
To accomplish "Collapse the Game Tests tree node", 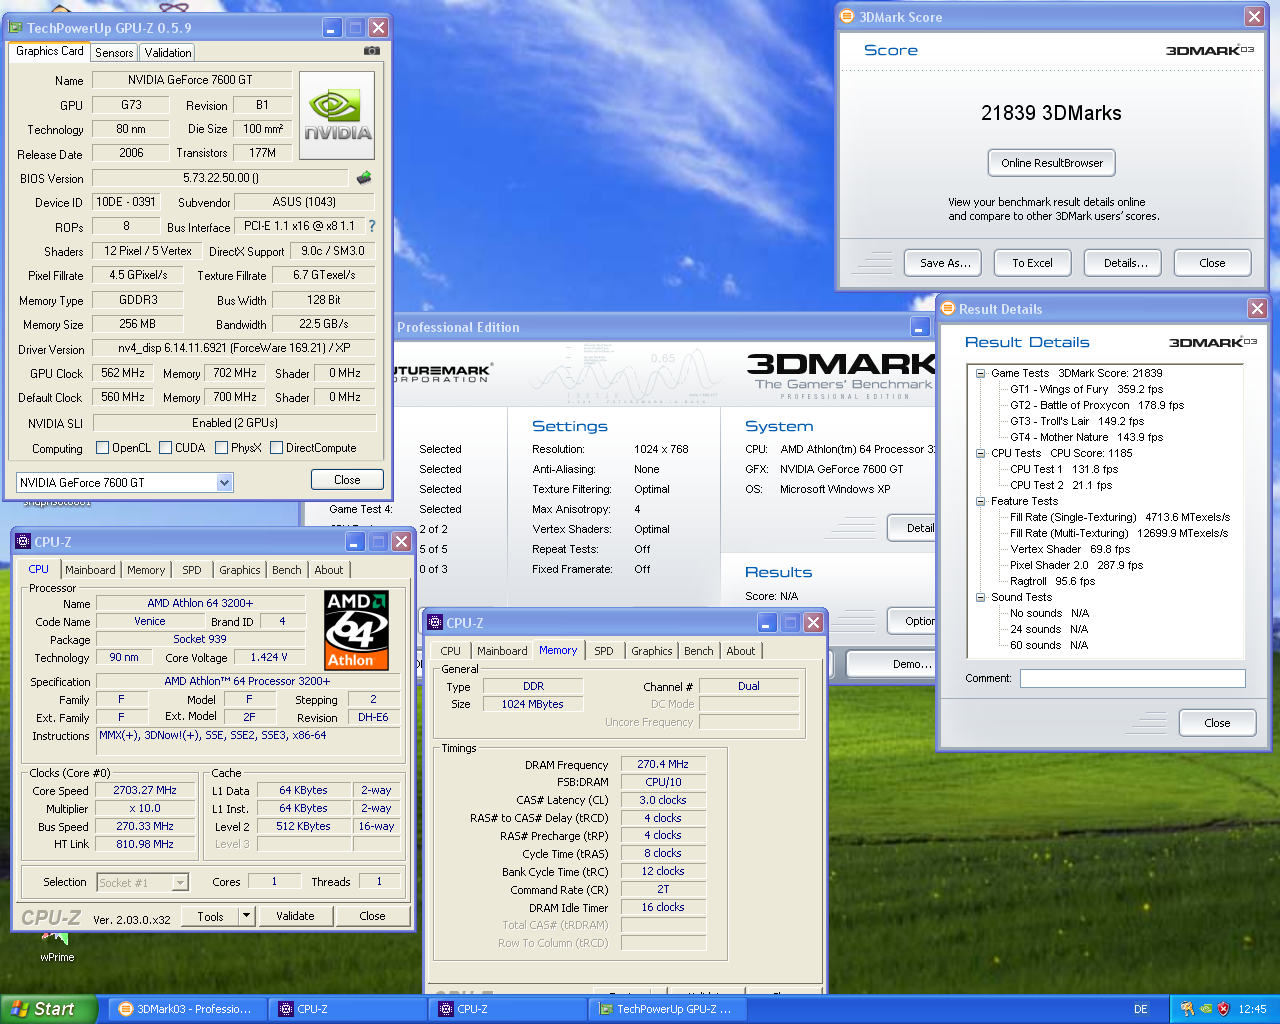I will [981, 373].
